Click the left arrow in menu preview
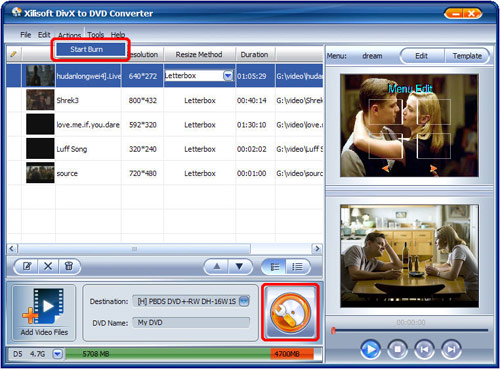The image size is (500, 369). point(385,168)
